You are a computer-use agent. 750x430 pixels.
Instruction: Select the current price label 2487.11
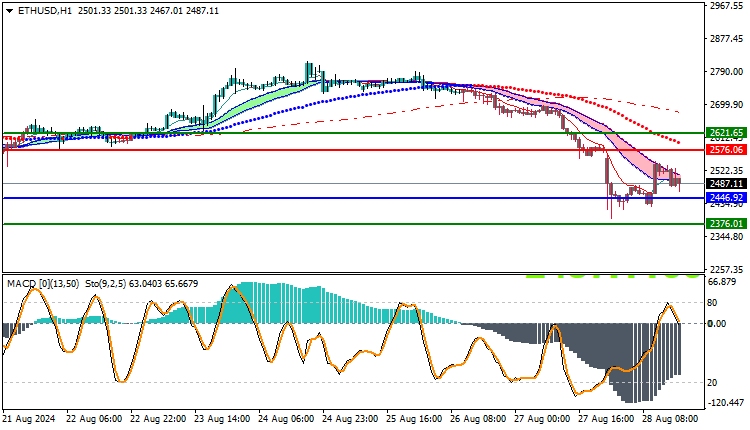(726, 184)
